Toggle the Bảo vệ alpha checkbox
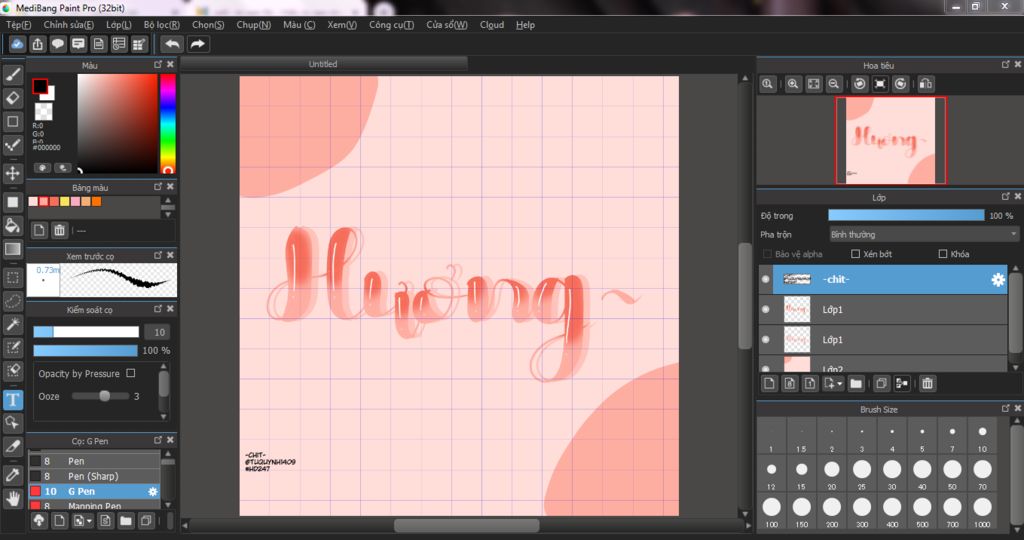 tap(767, 253)
